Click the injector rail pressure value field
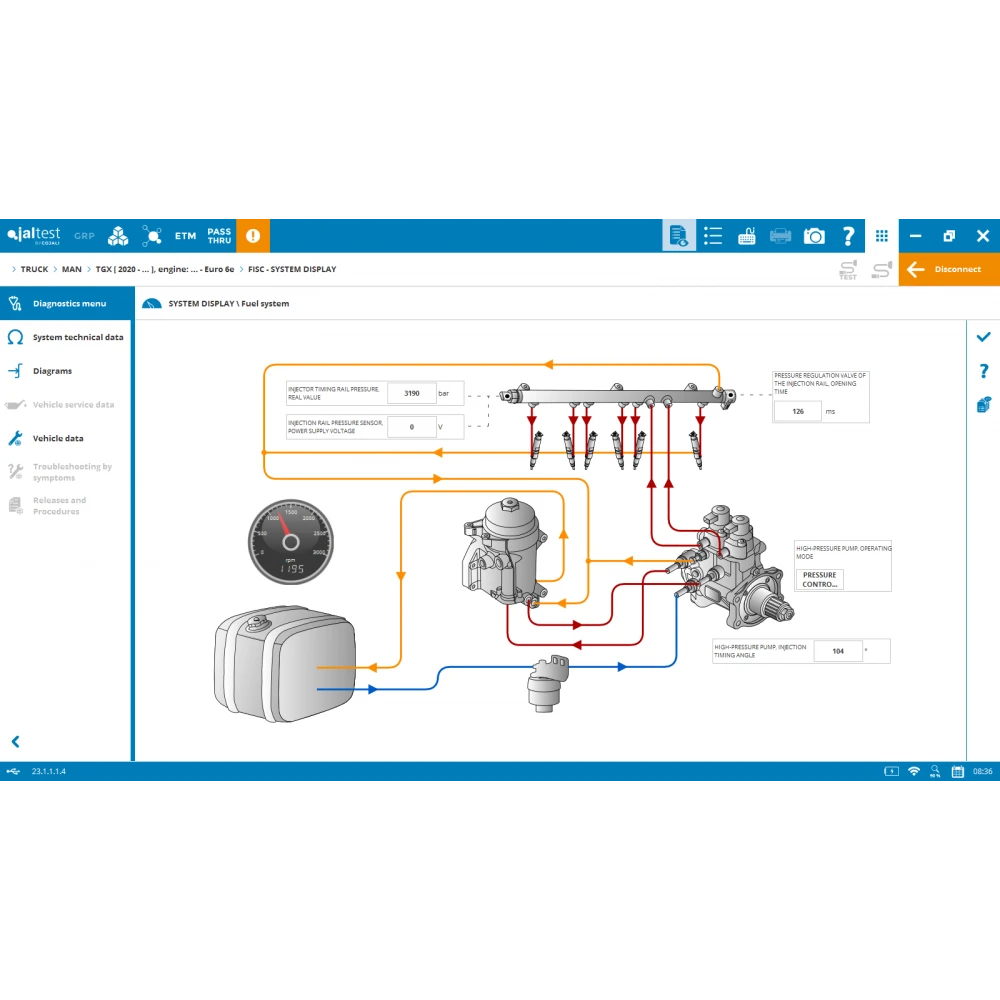The image size is (1000, 1000). [x=411, y=394]
